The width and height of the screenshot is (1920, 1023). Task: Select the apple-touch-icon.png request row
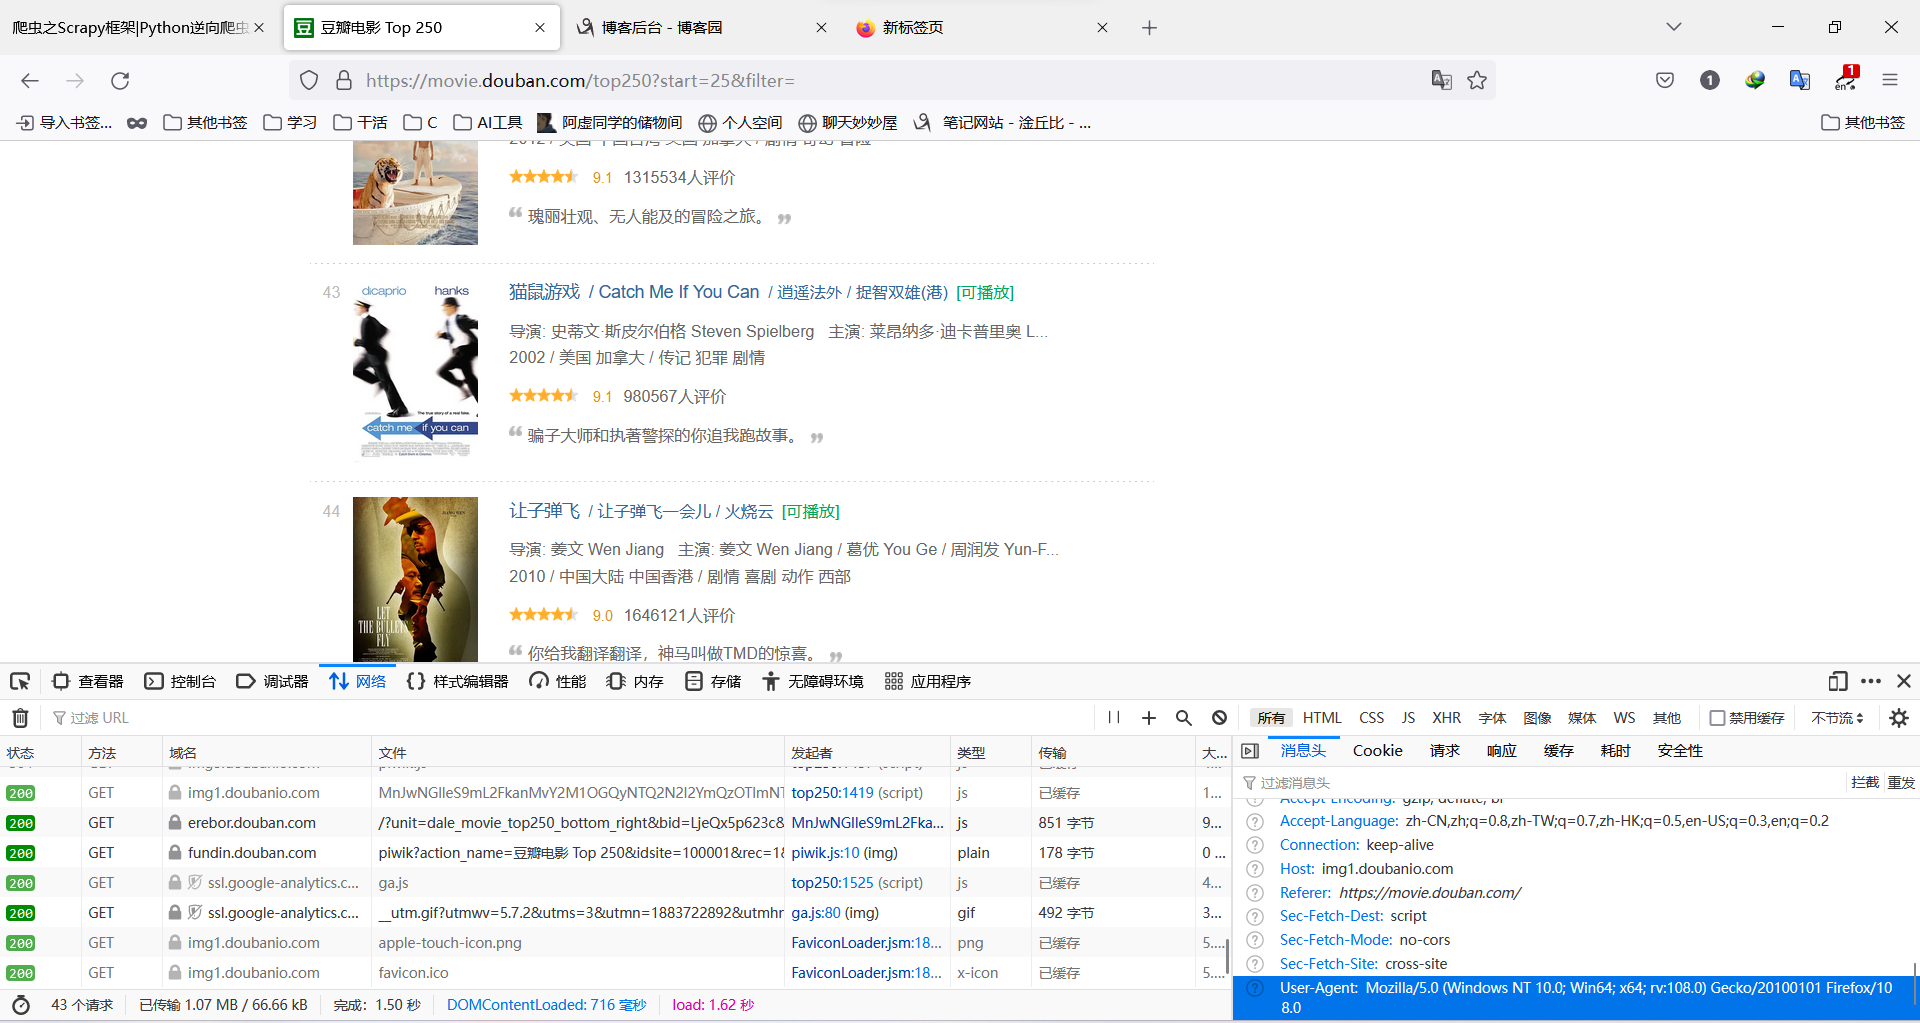click(614, 943)
